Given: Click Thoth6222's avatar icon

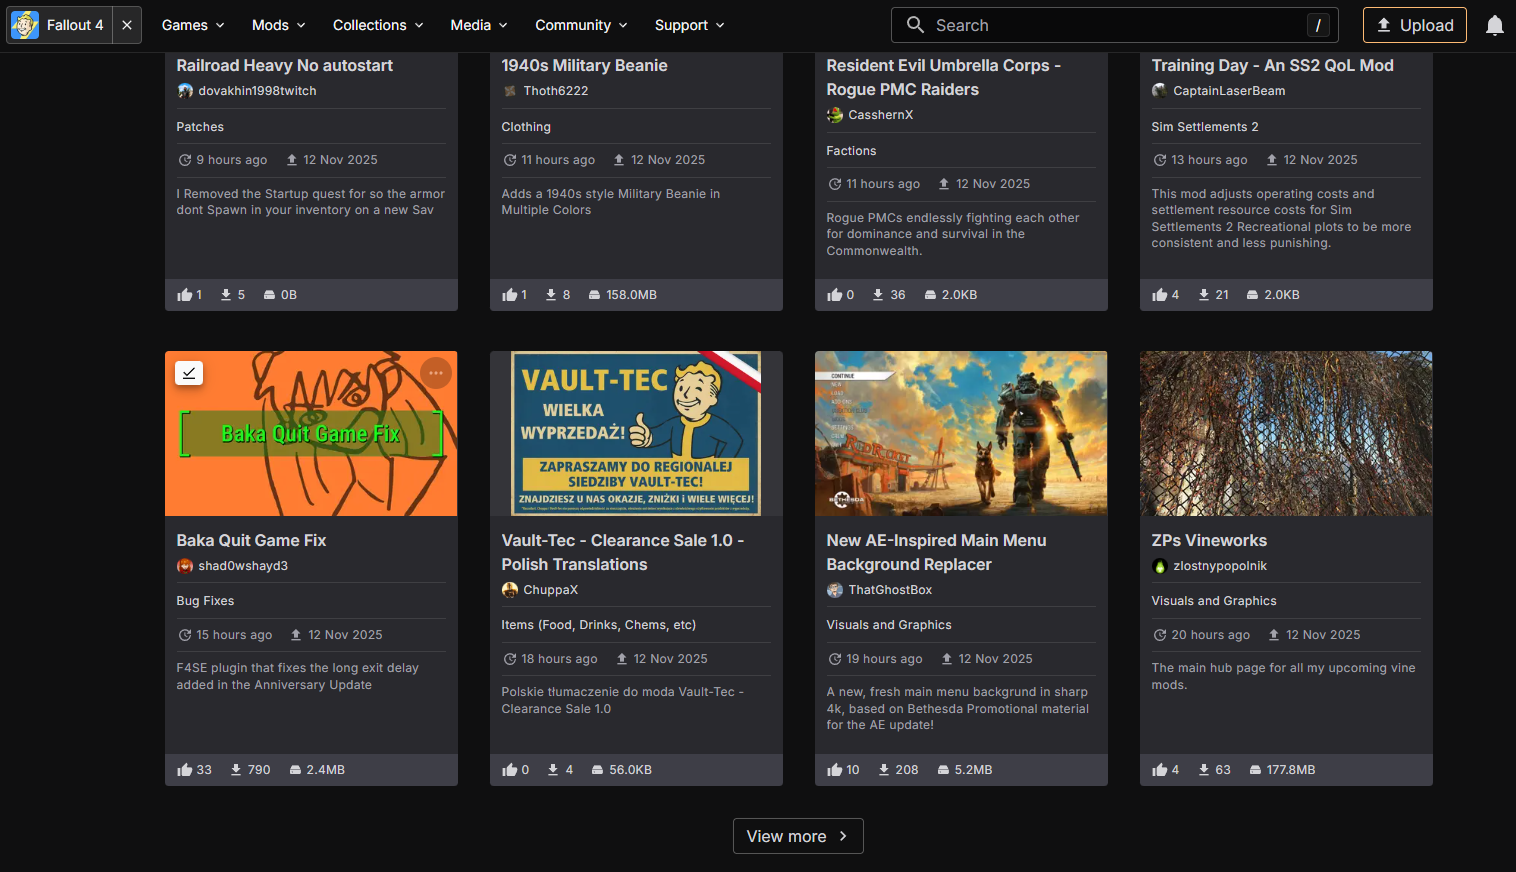Looking at the screenshot, I should click(x=510, y=91).
